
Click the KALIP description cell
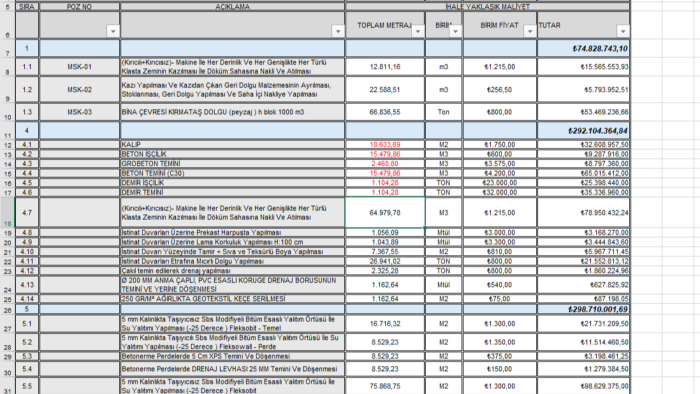point(232,145)
